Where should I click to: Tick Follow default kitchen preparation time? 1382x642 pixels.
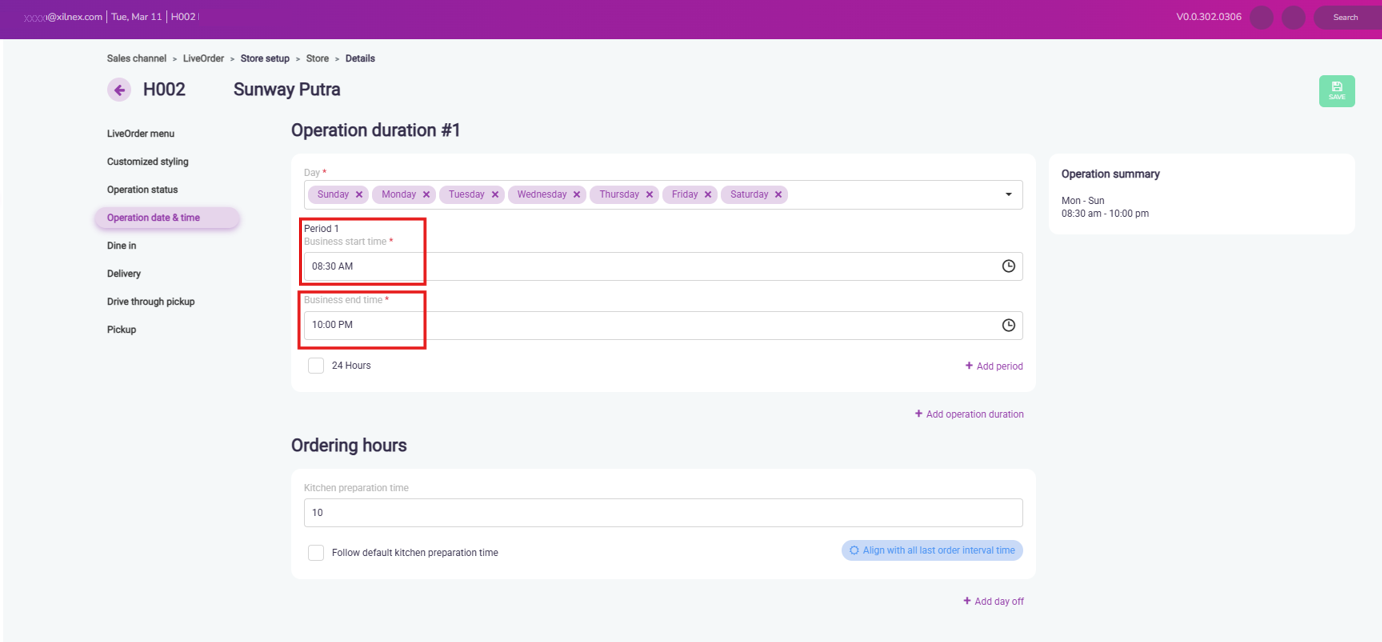coord(316,553)
